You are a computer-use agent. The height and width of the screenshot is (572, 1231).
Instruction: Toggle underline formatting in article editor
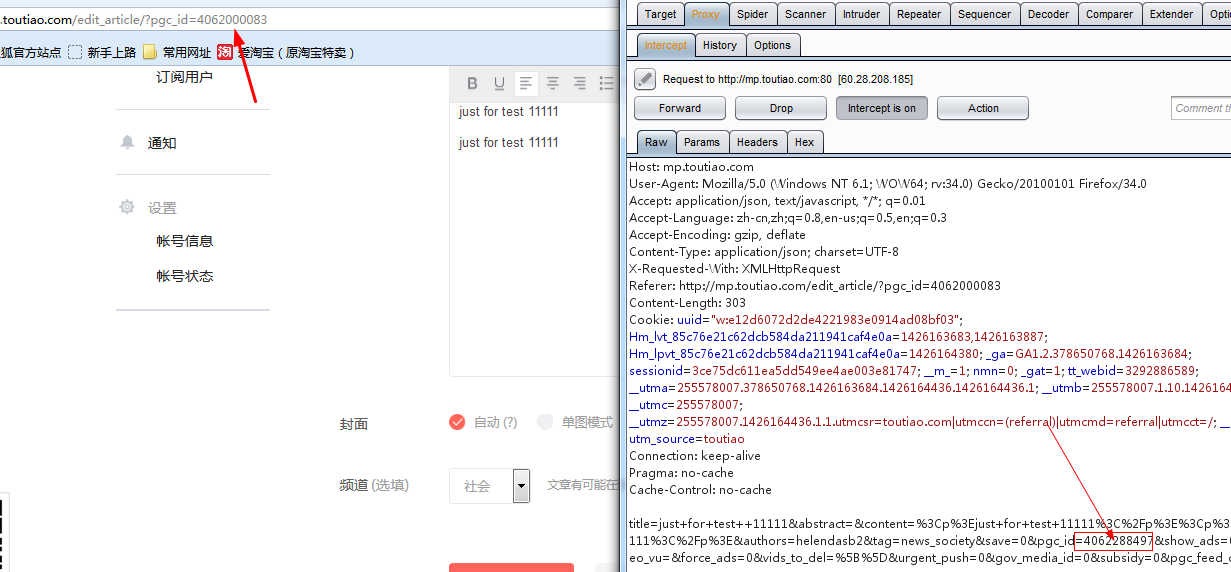499,83
